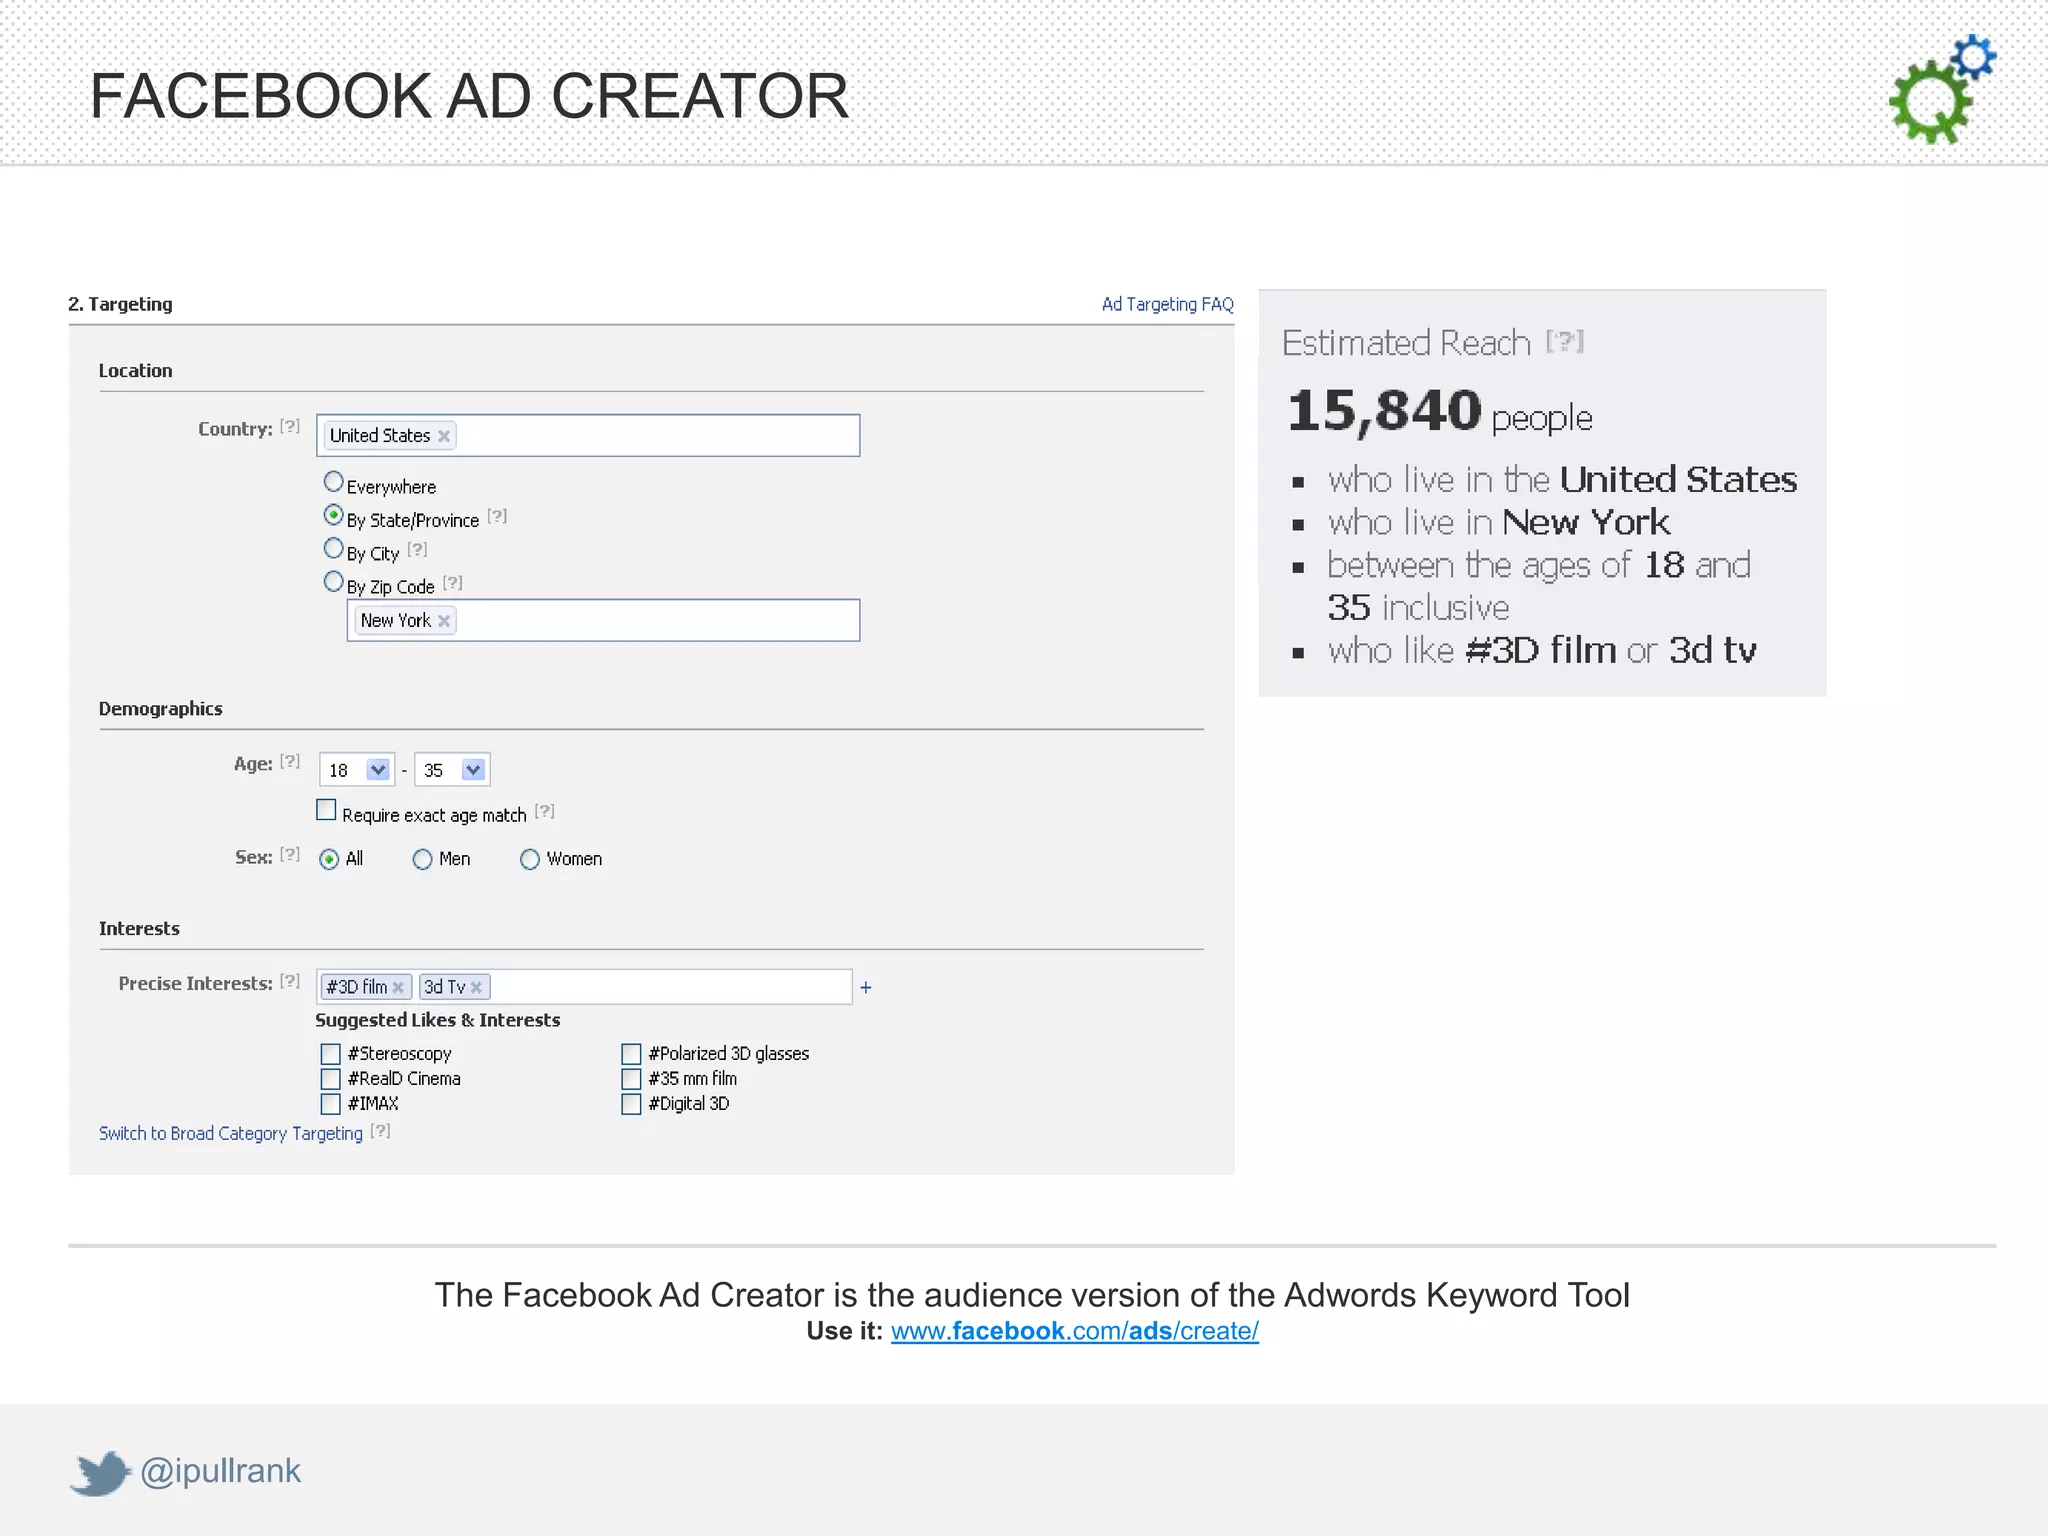Click the plus icon beside Precise Interests
2048x1536 pixels.
[866, 988]
